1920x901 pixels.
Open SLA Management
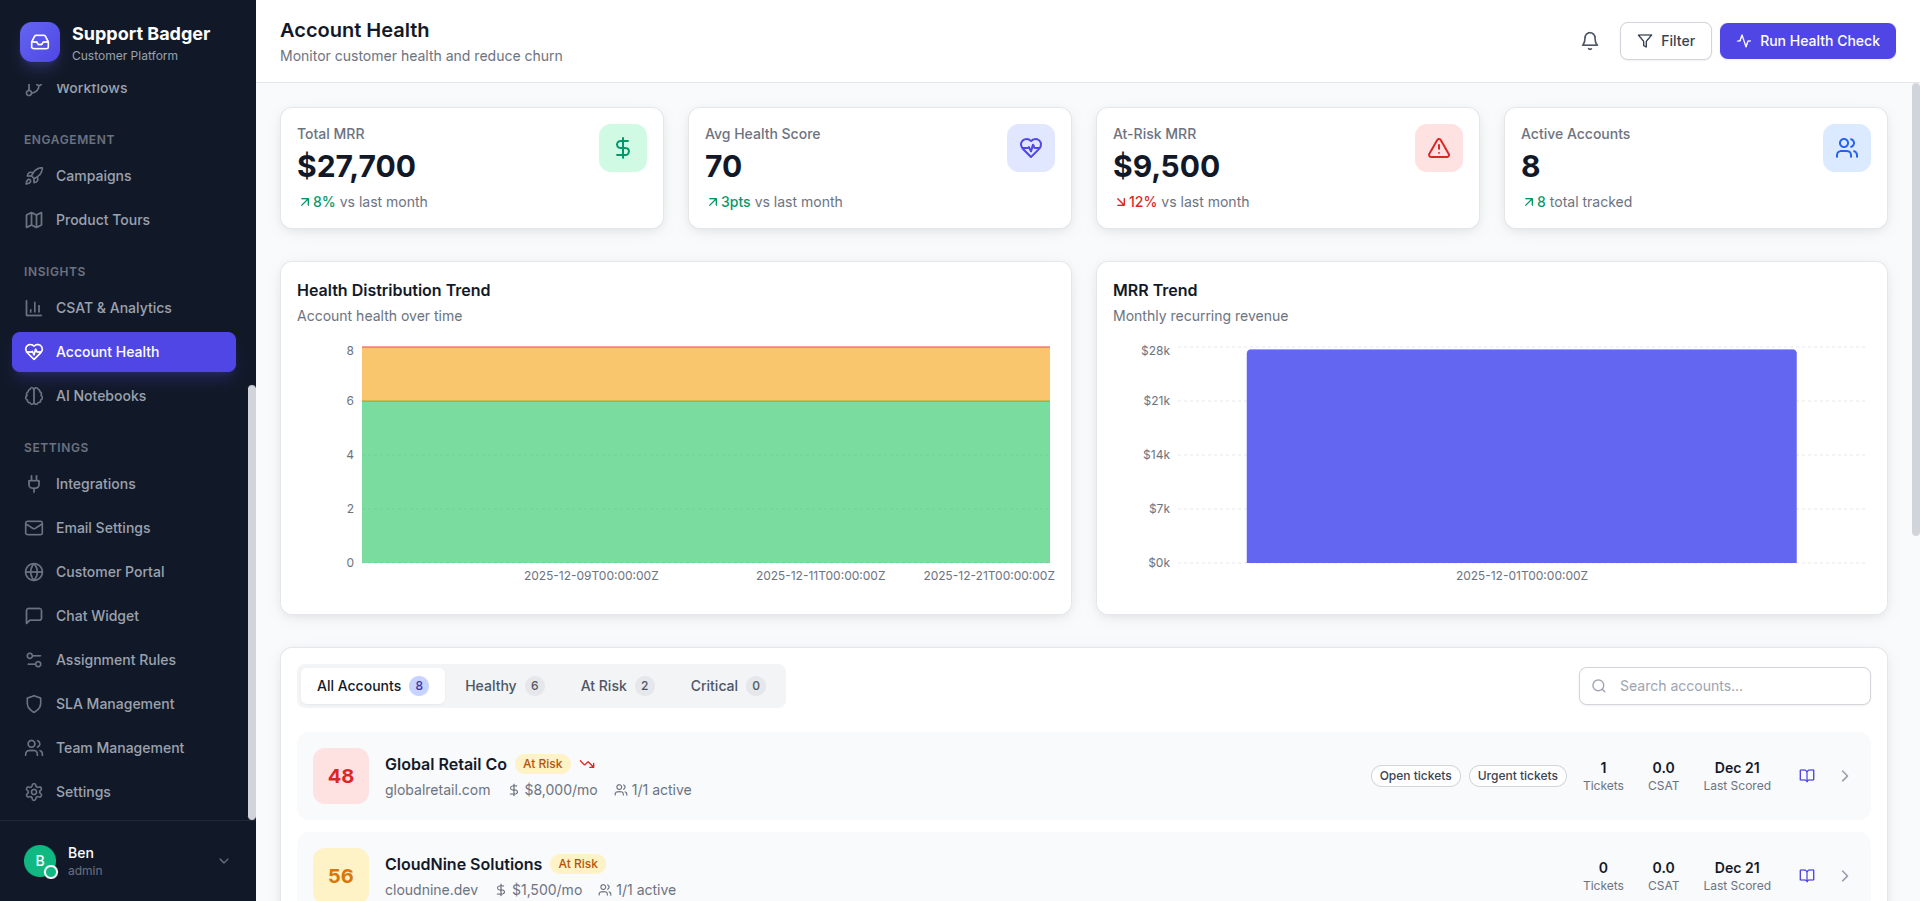pos(113,704)
